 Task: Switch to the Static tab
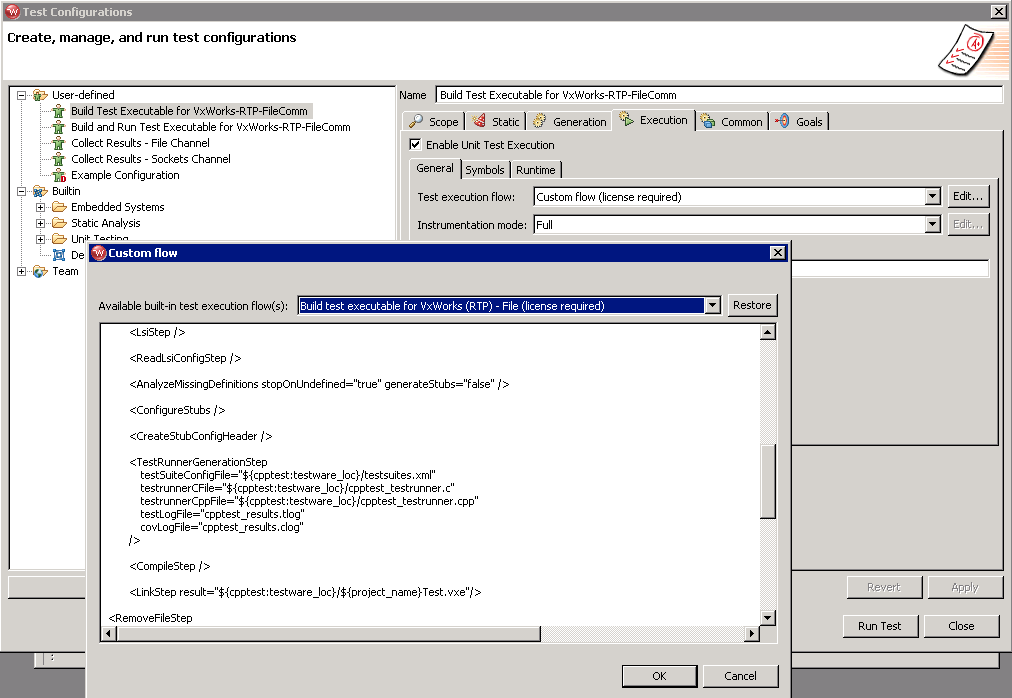[496, 121]
